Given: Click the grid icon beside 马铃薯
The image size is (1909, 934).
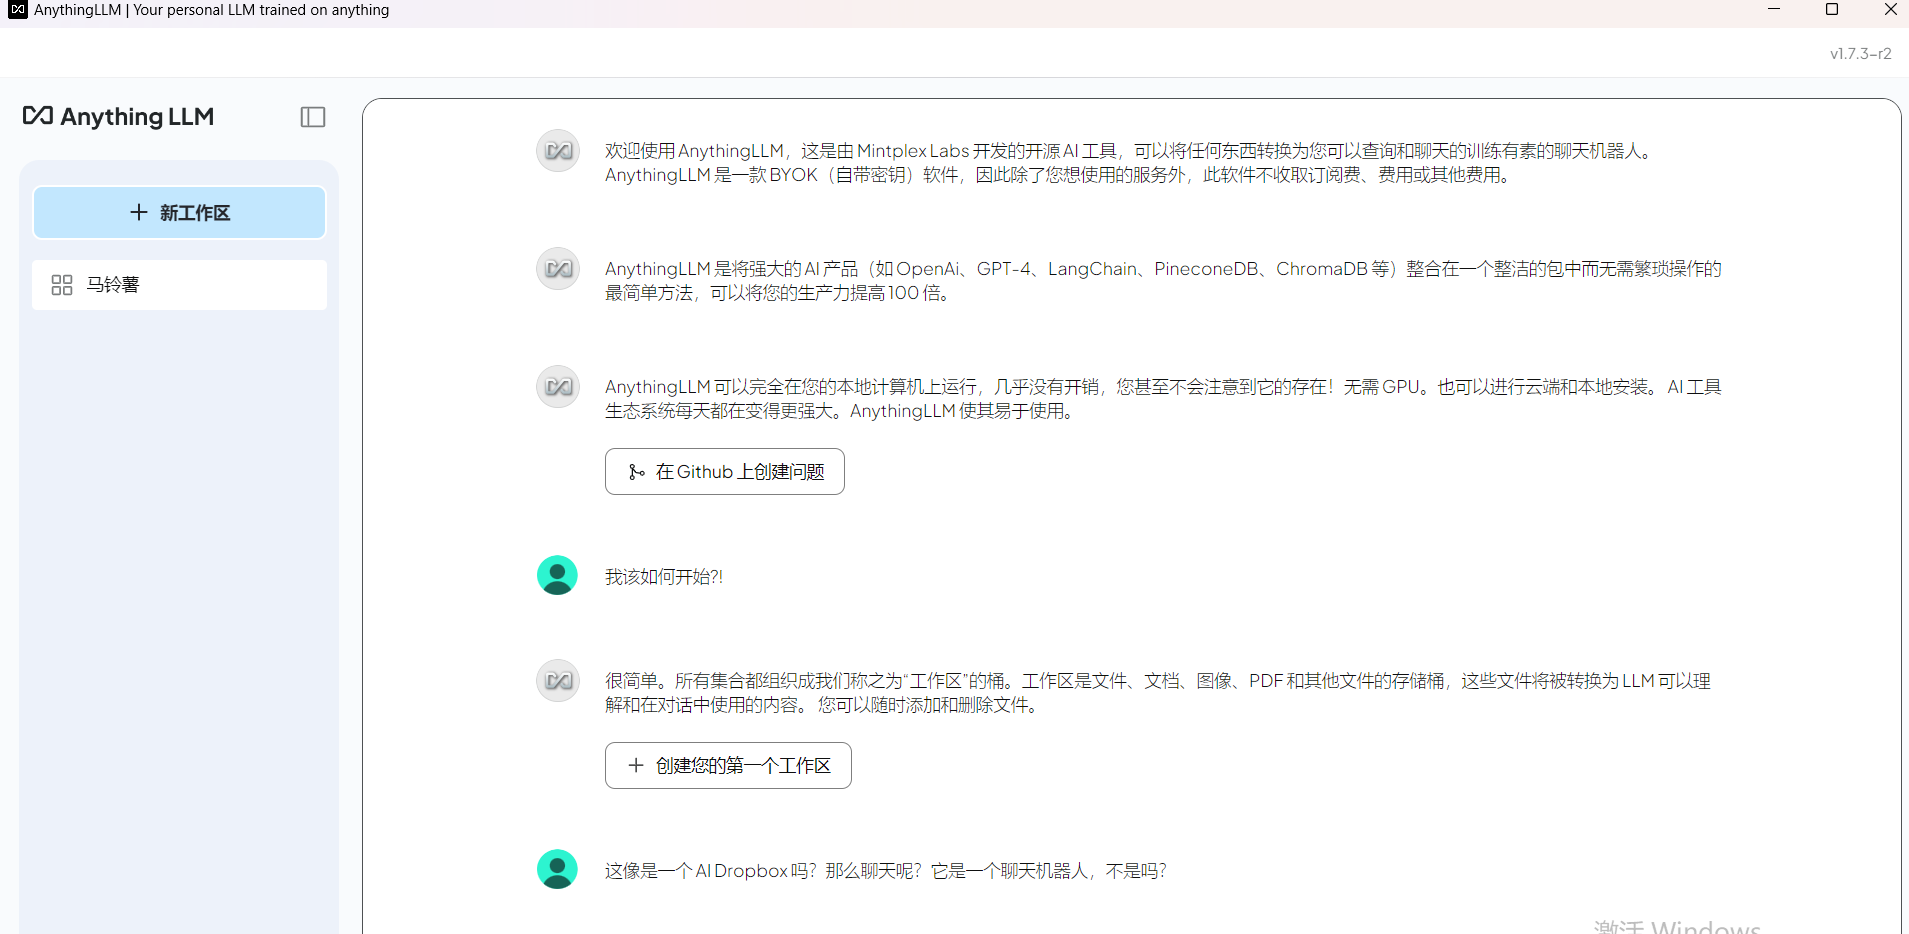Looking at the screenshot, I should (62, 285).
